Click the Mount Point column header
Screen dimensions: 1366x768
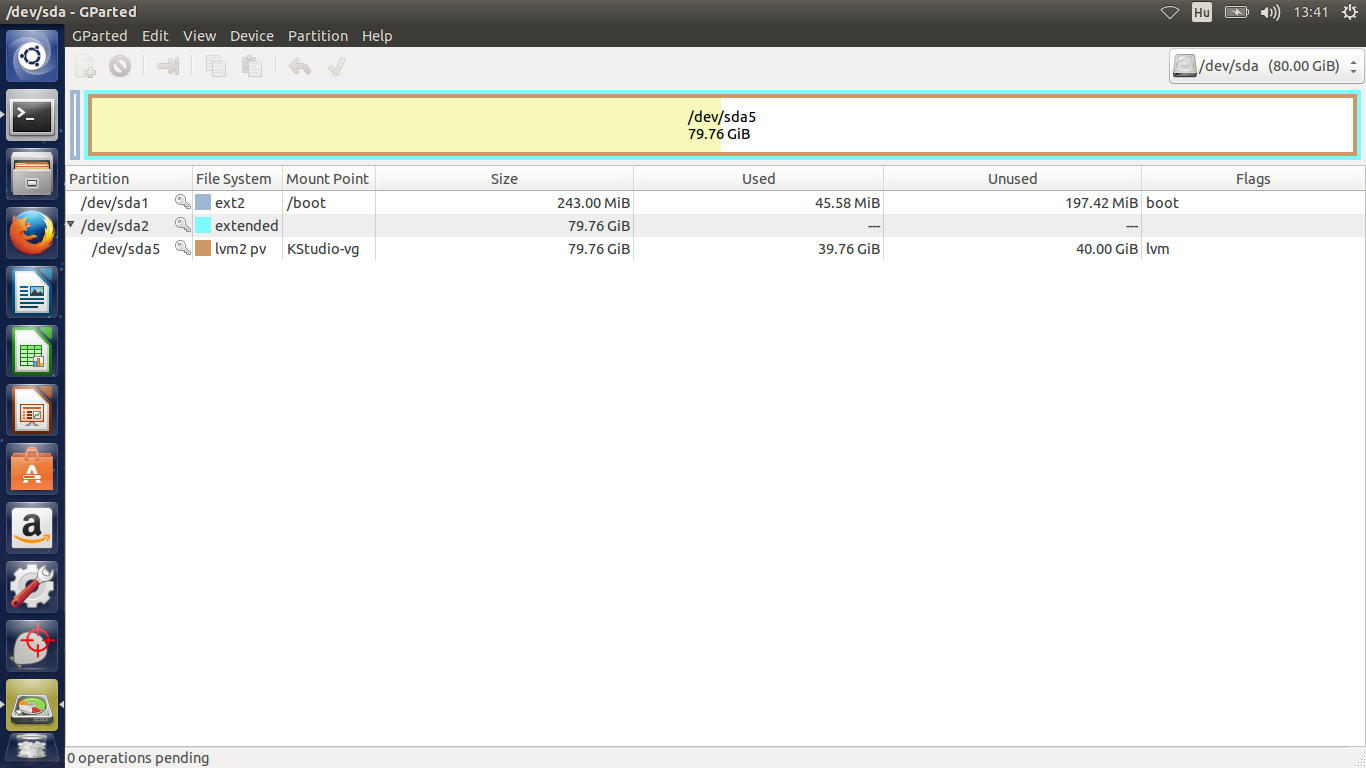click(x=329, y=178)
